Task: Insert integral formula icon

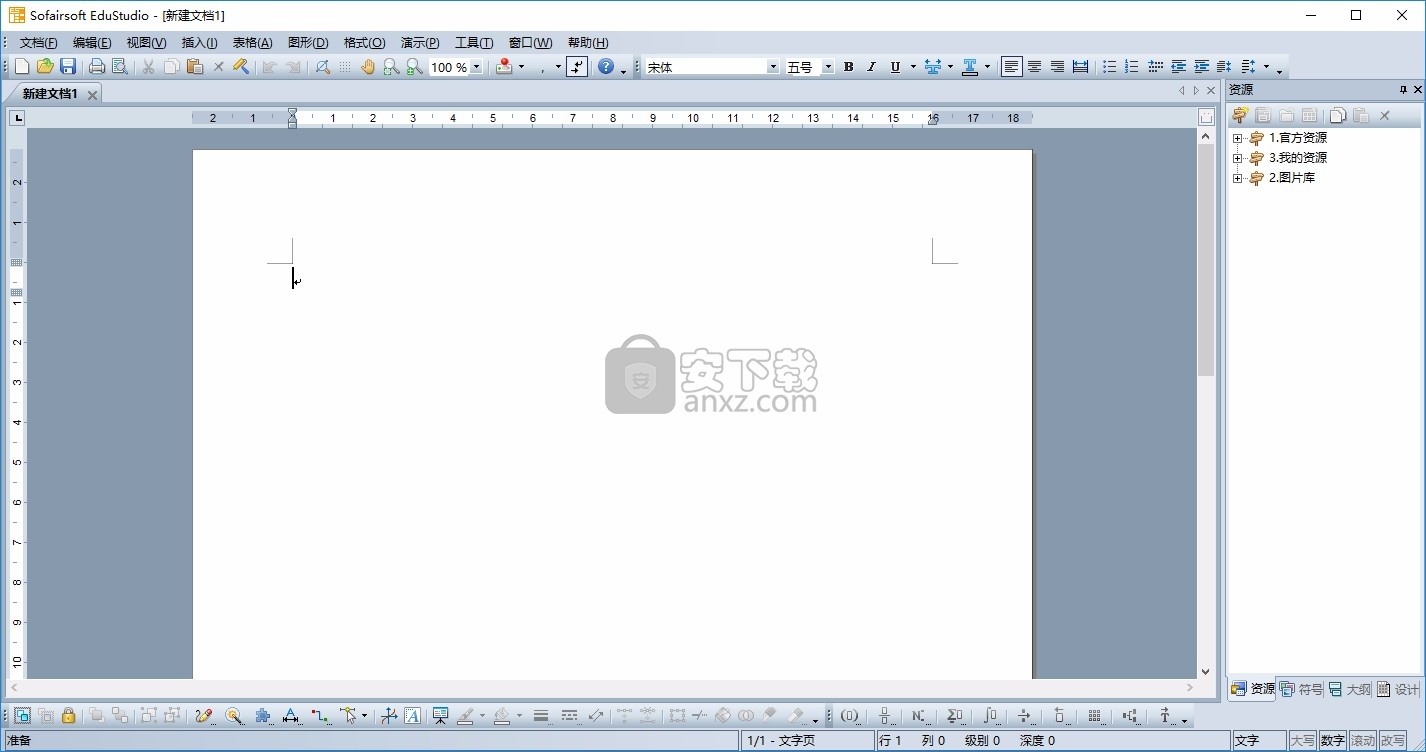Action: pyautogui.click(x=989, y=716)
